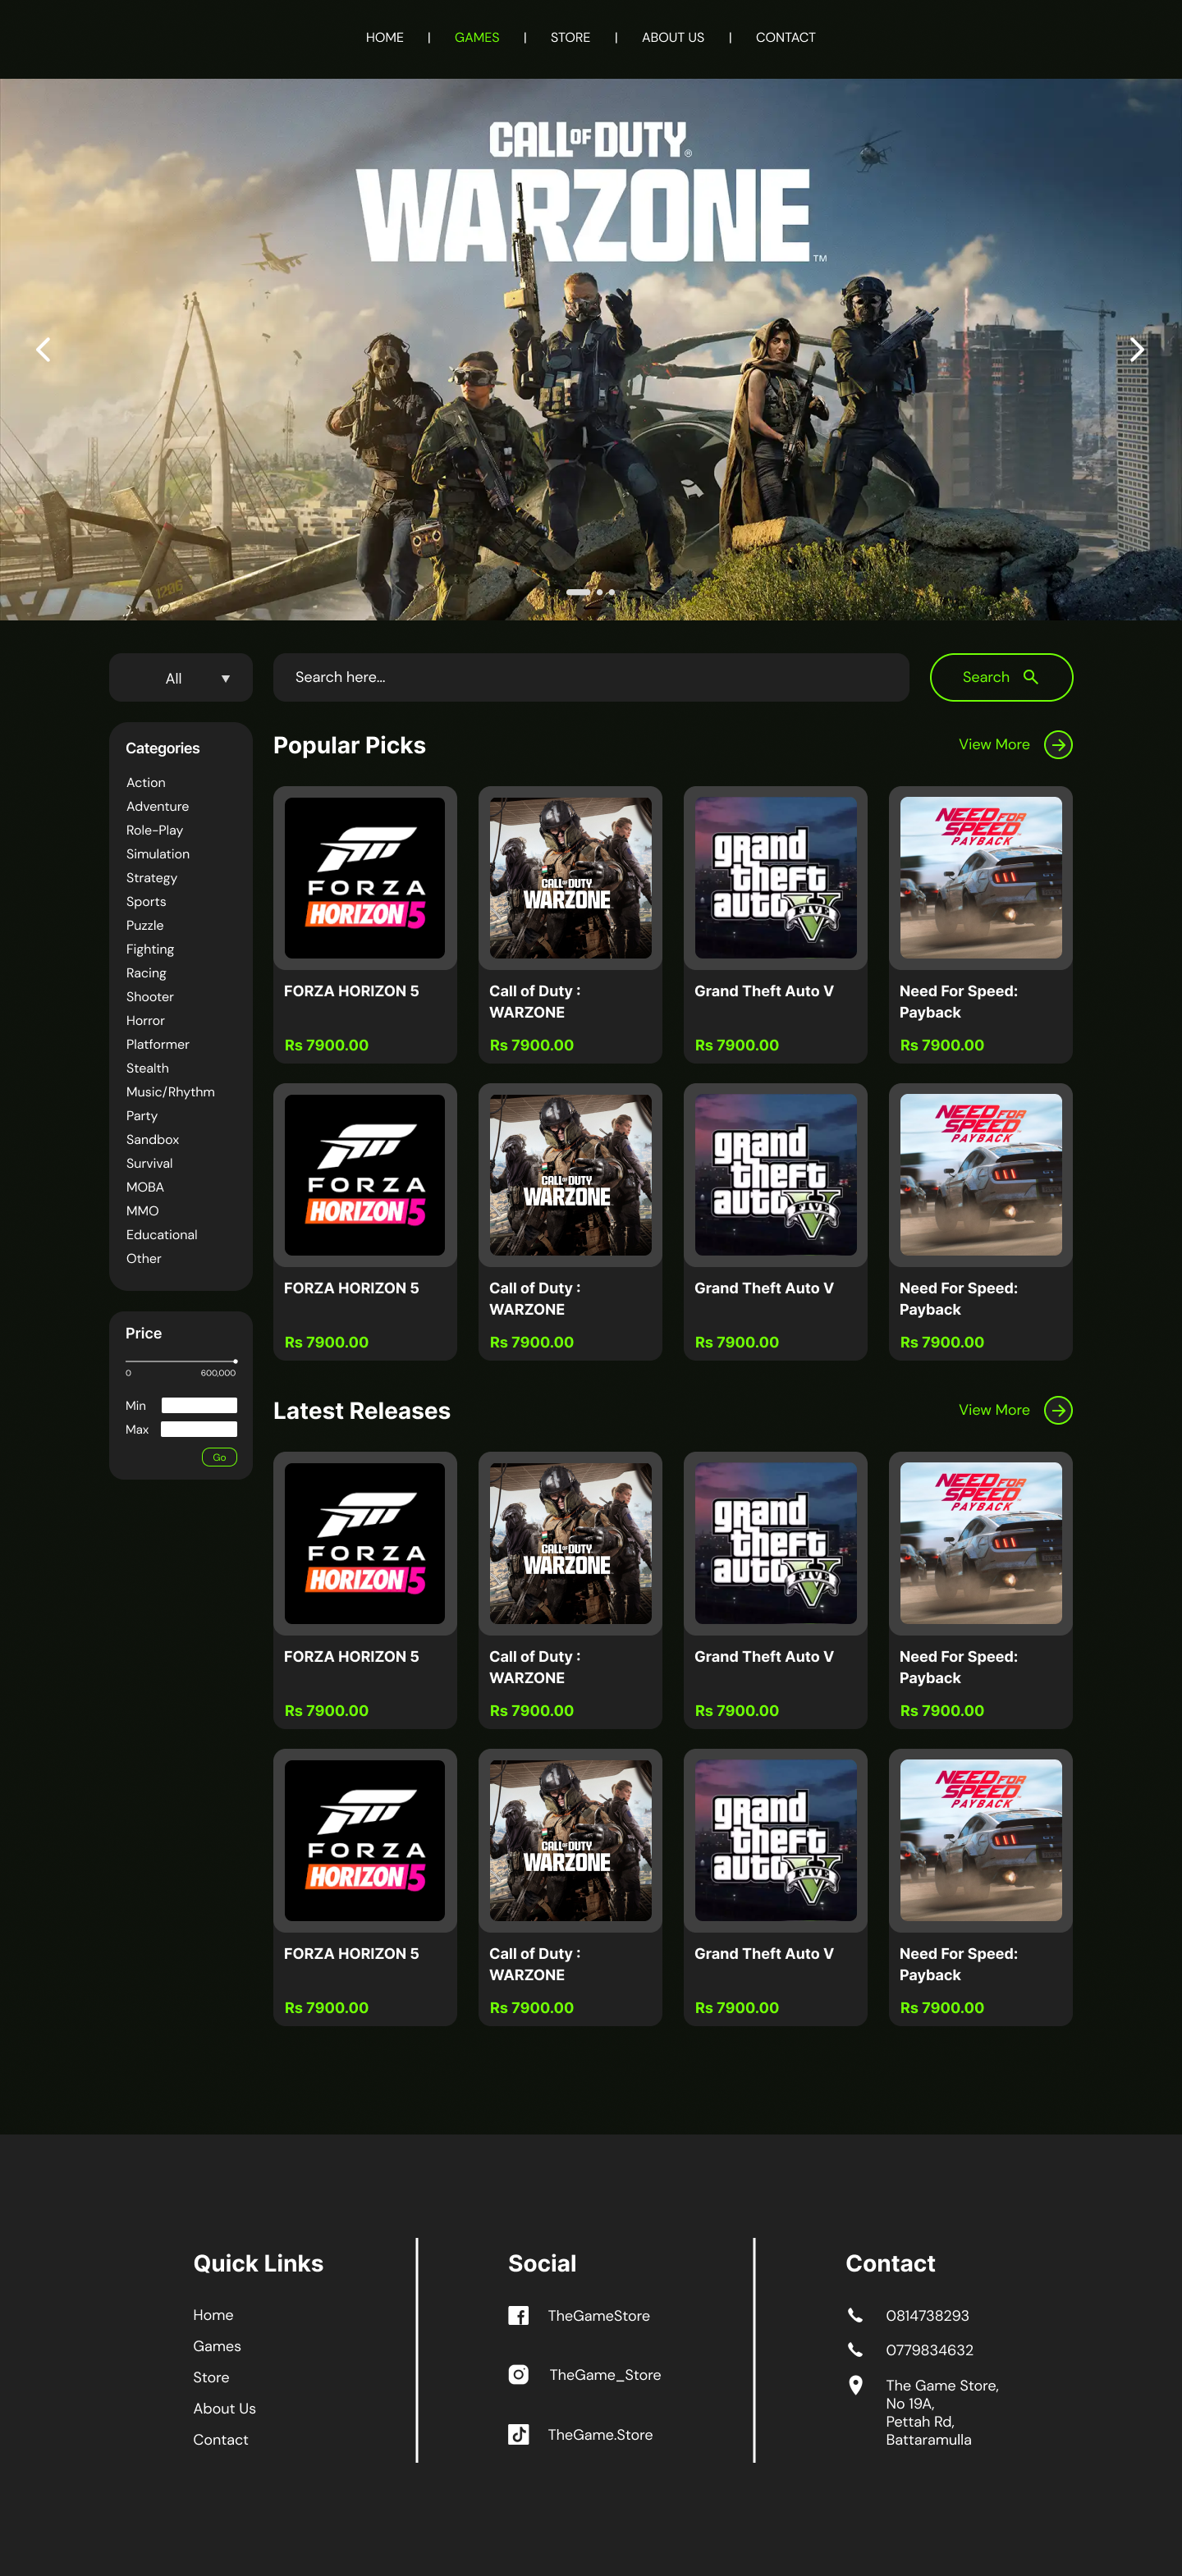1182x2576 pixels.
Task: Select the Sandbox category
Action: (153, 1140)
